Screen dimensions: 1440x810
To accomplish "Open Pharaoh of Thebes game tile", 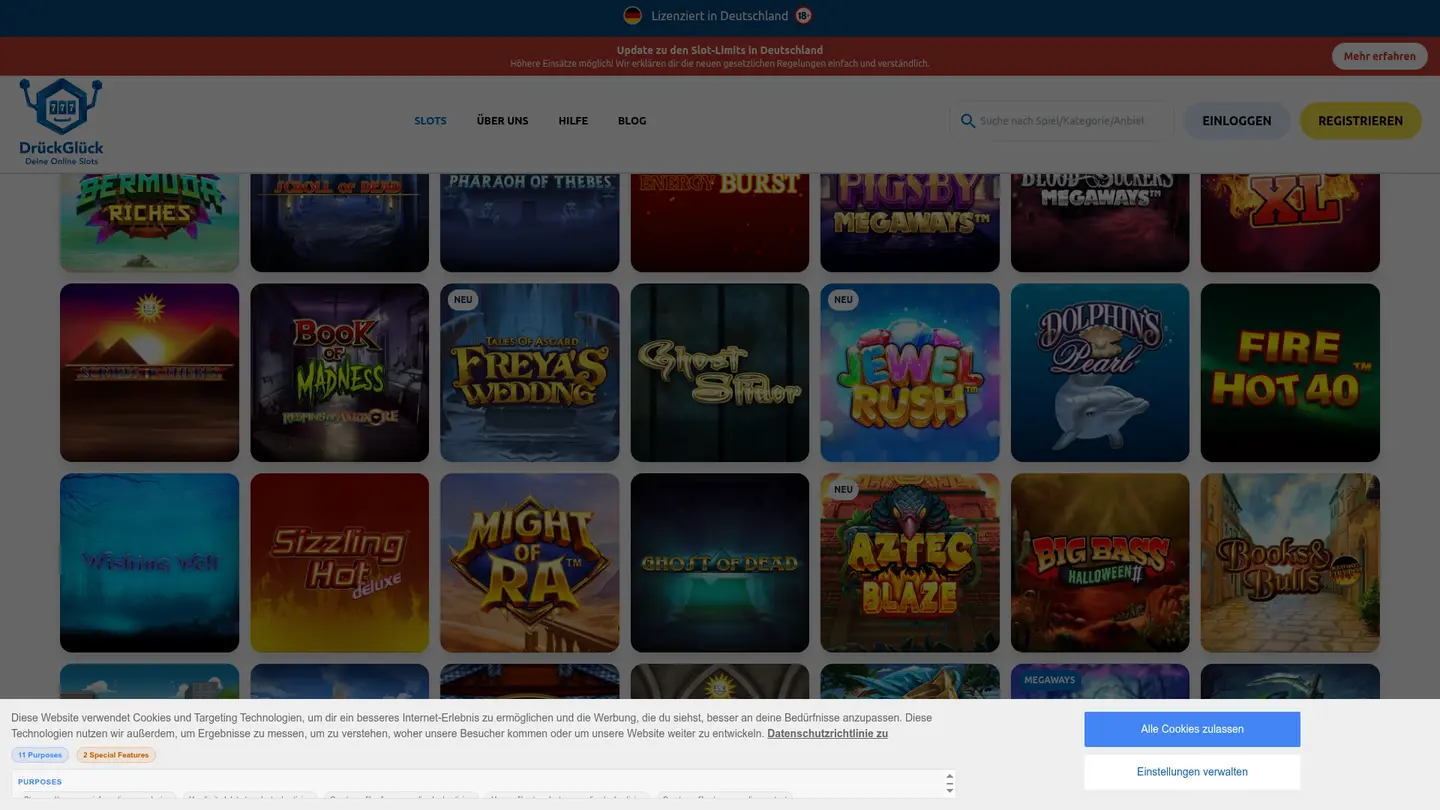I will pos(529,221).
